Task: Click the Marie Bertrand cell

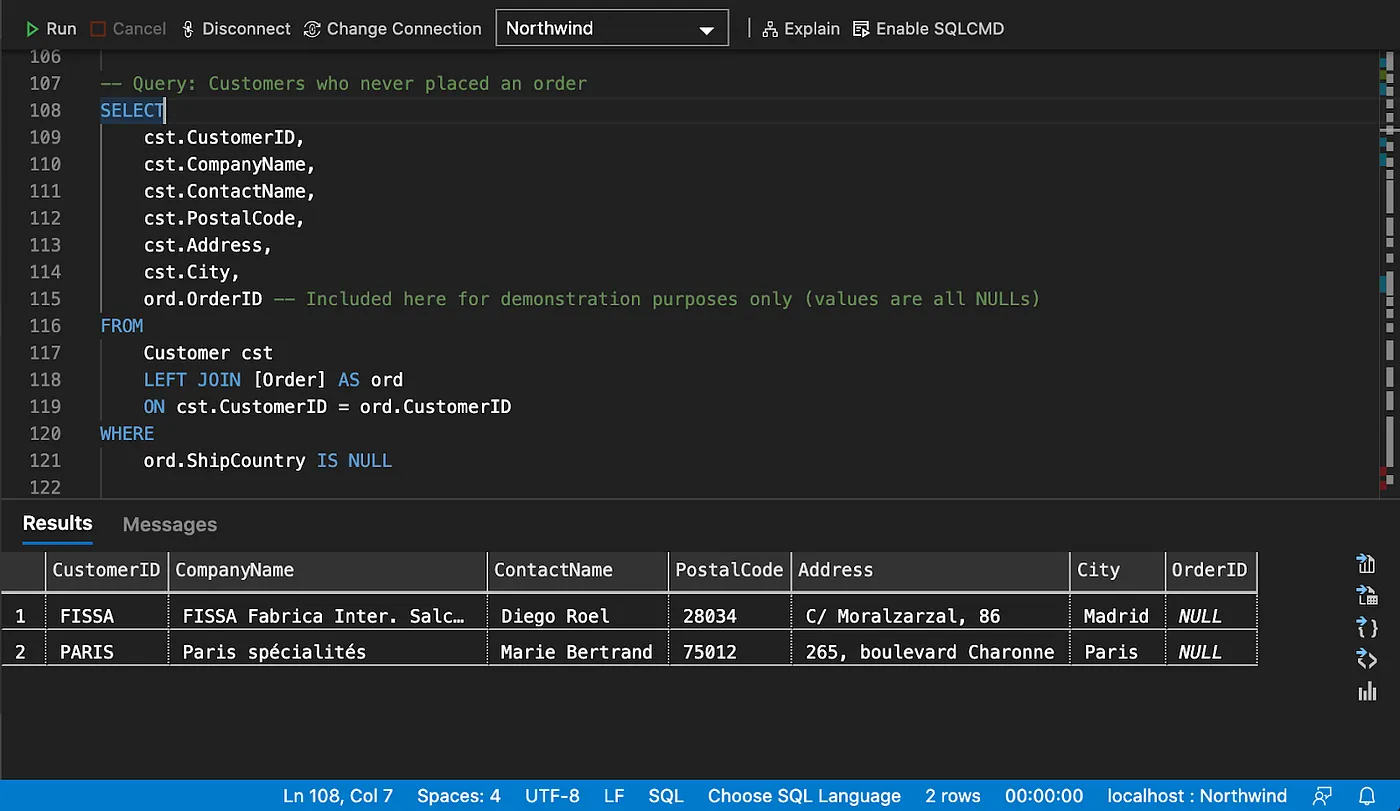Action: [x=578, y=652]
